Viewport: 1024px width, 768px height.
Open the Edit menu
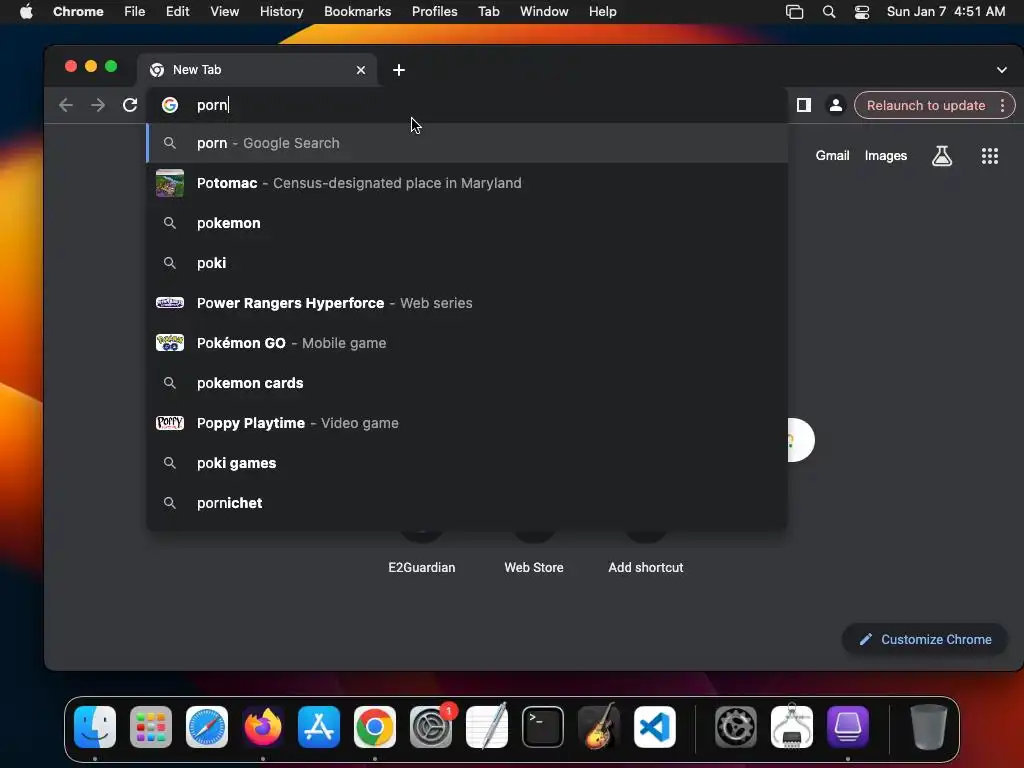pyautogui.click(x=177, y=12)
